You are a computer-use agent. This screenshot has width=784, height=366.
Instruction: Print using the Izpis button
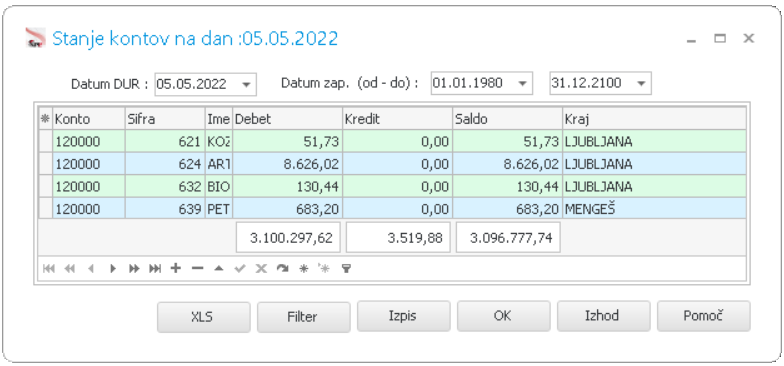point(404,316)
